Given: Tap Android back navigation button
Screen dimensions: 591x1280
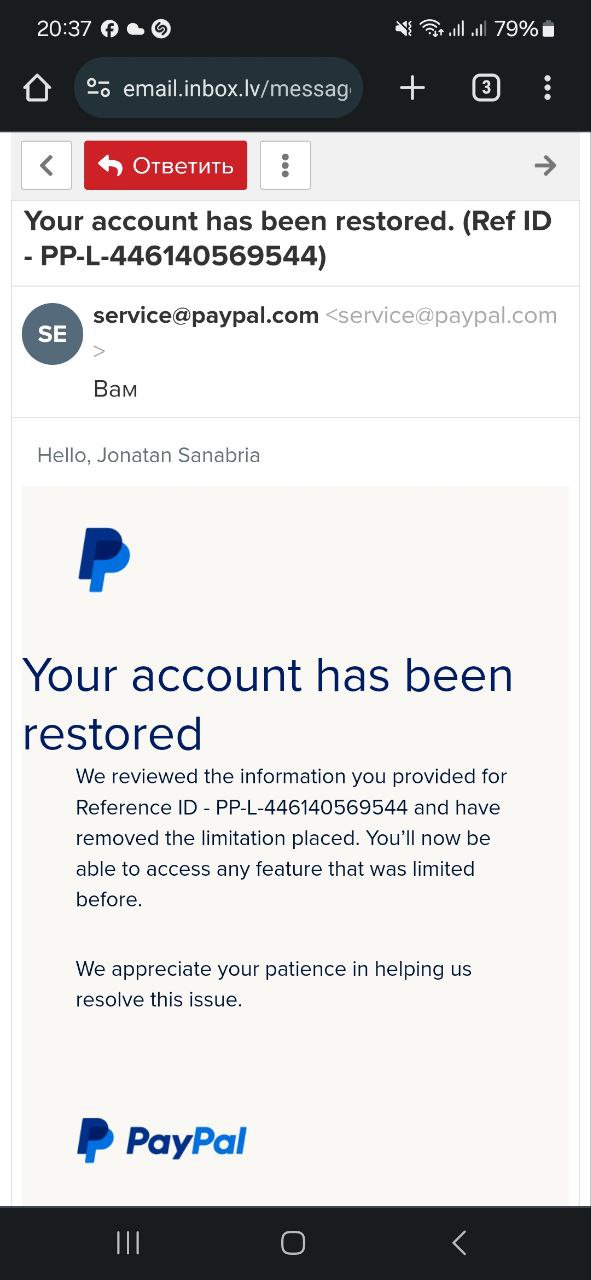Looking at the screenshot, I should [459, 1243].
